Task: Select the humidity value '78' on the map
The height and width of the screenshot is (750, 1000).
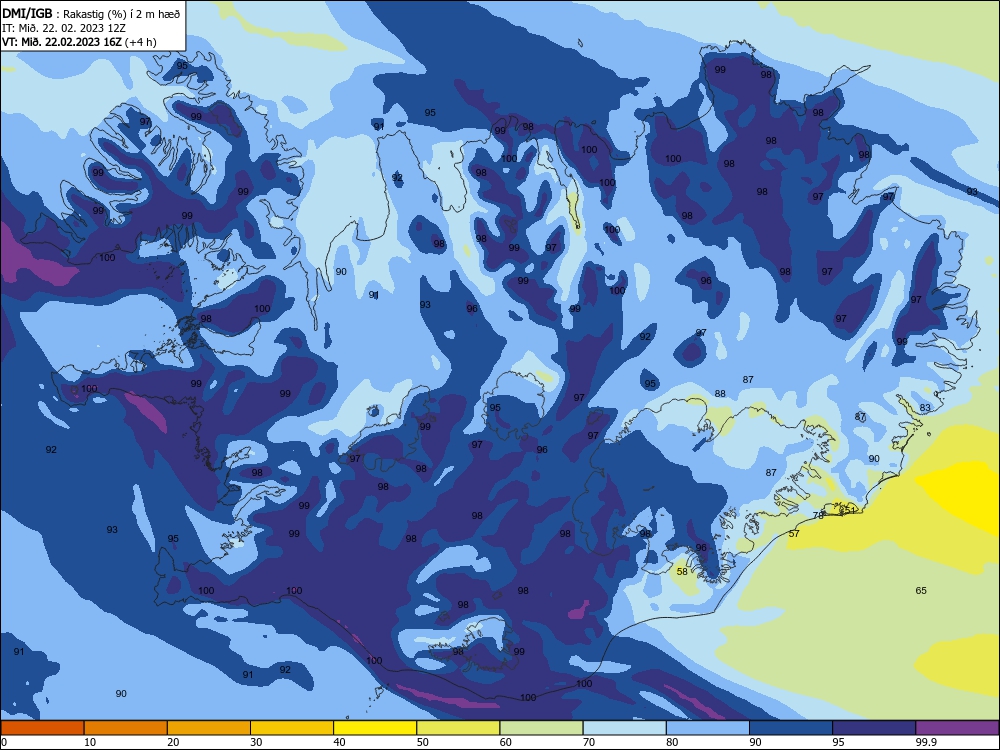Action: pos(818,515)
